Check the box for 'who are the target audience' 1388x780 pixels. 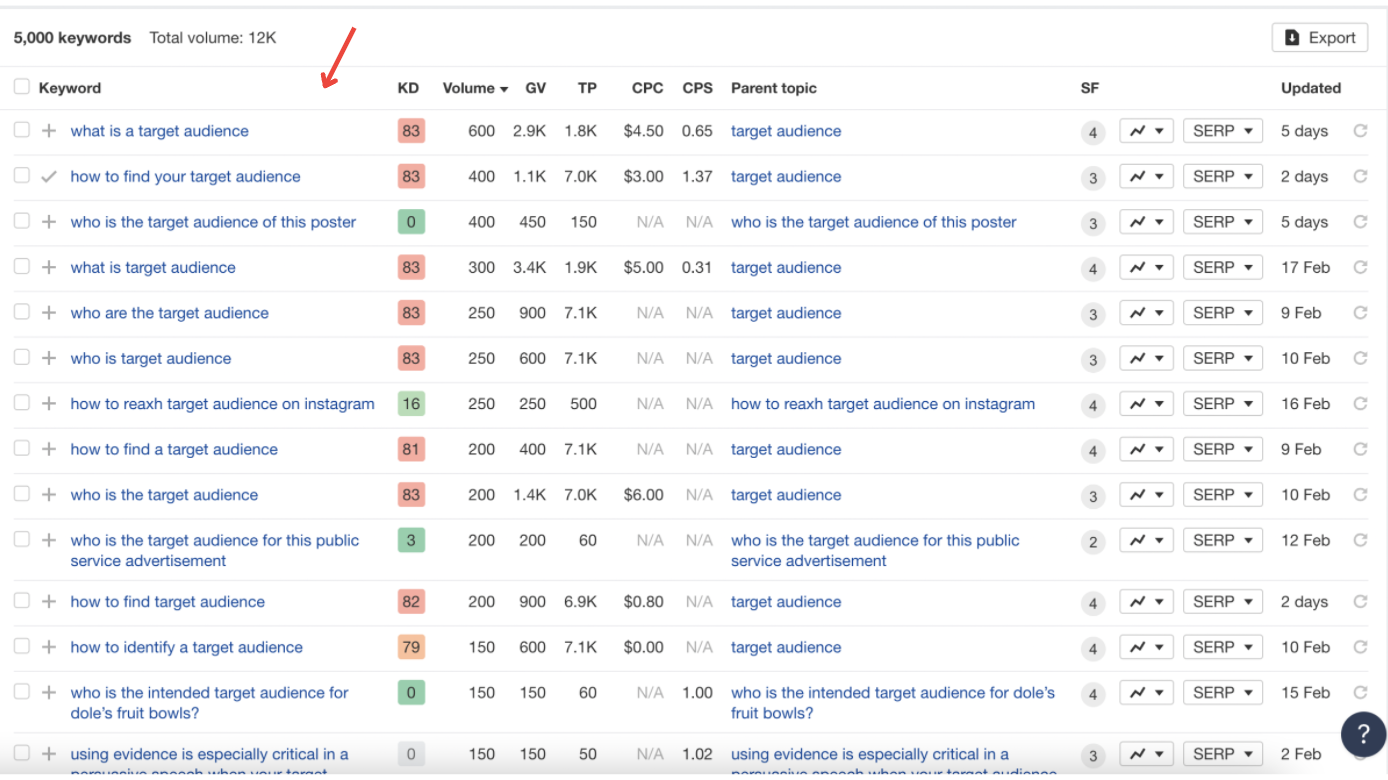tap(21, 312)
